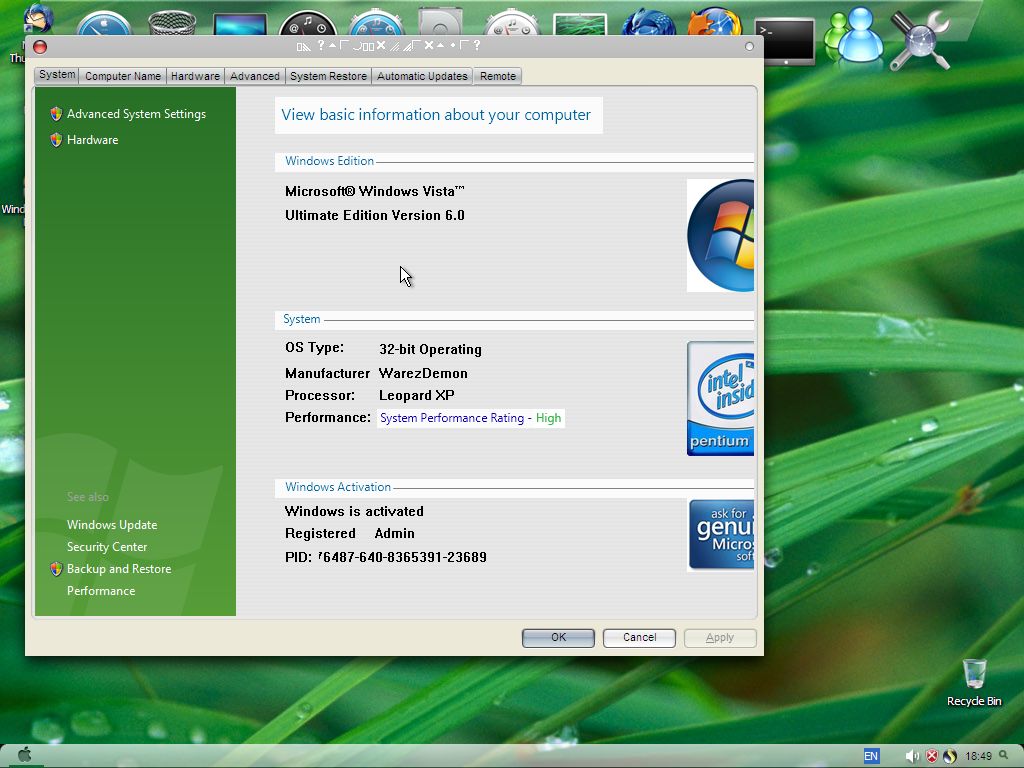Click the blue Apple-logo clock dock icon
Viewport: 1024px width, 768px height.
pos(104,24)
